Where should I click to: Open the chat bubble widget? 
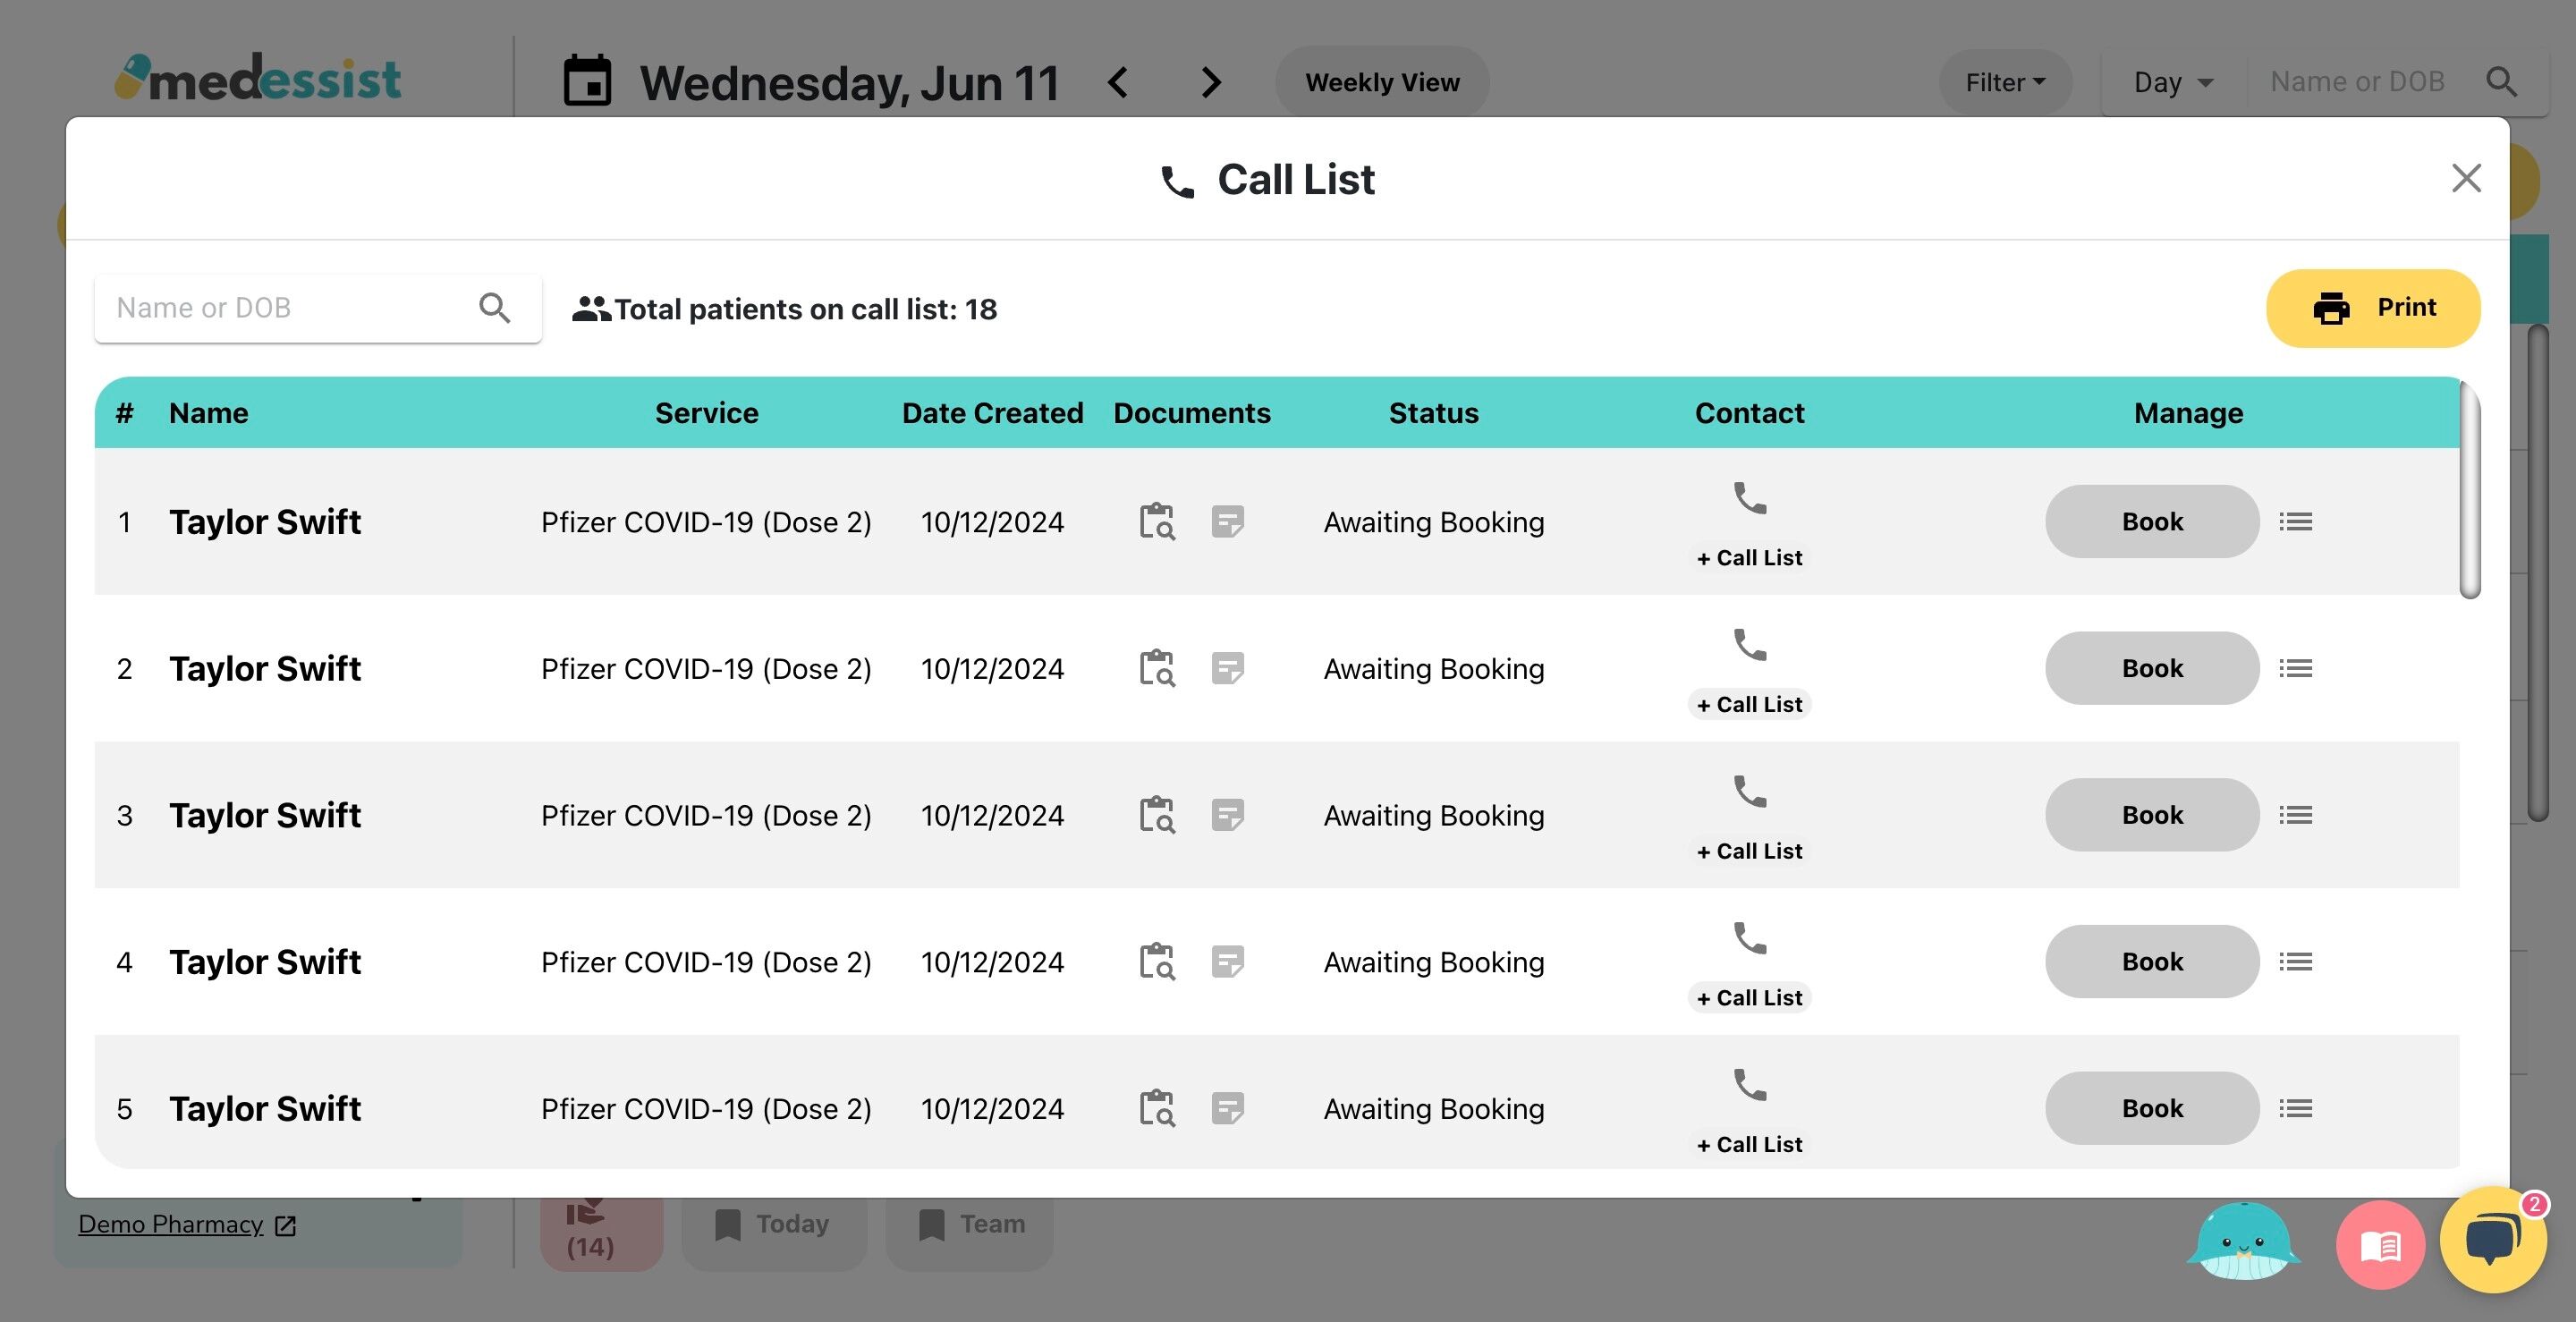2492,1240
